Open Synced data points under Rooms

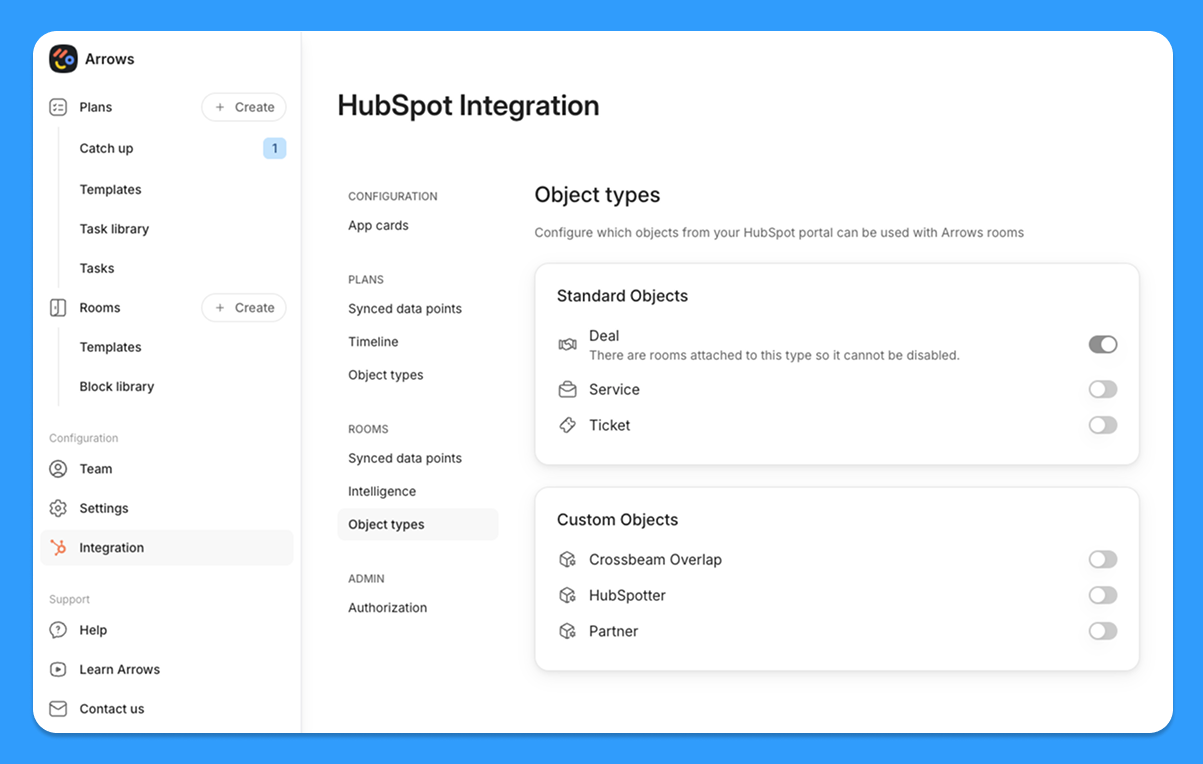tap(405, 458)
